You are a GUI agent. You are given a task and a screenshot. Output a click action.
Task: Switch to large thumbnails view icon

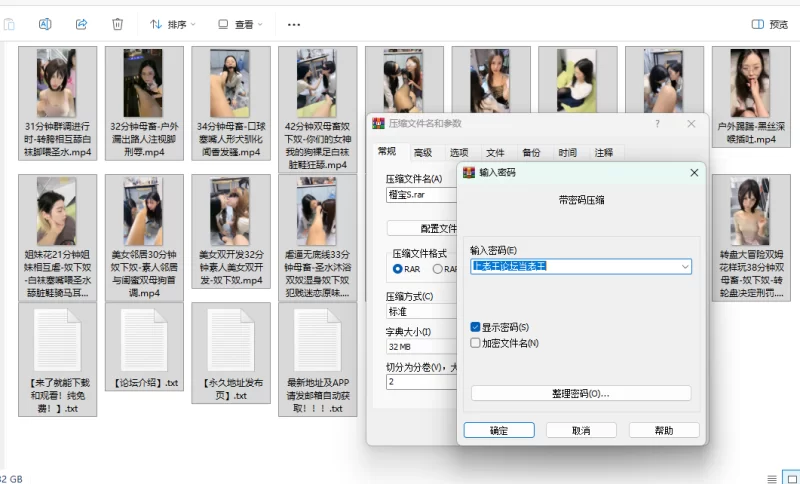[792, 478]
